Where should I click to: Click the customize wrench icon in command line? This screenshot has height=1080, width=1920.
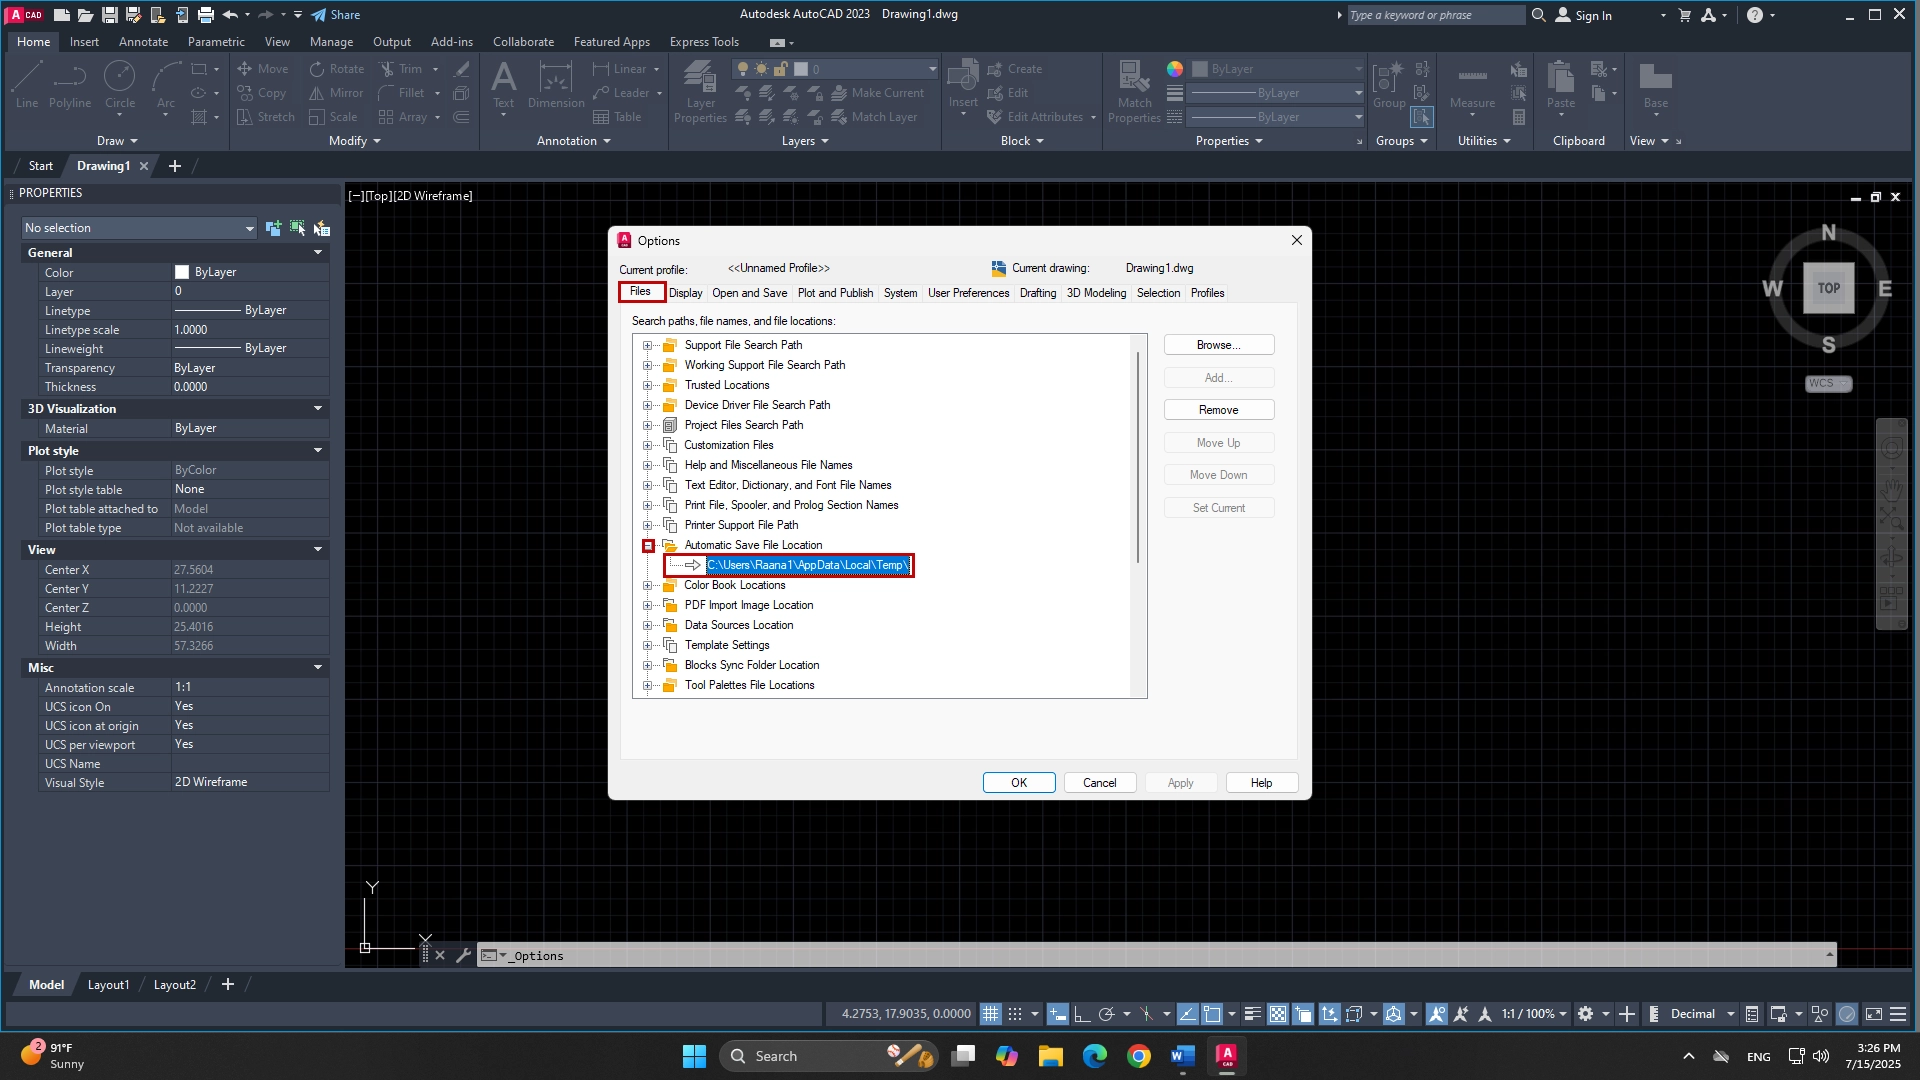463,955
